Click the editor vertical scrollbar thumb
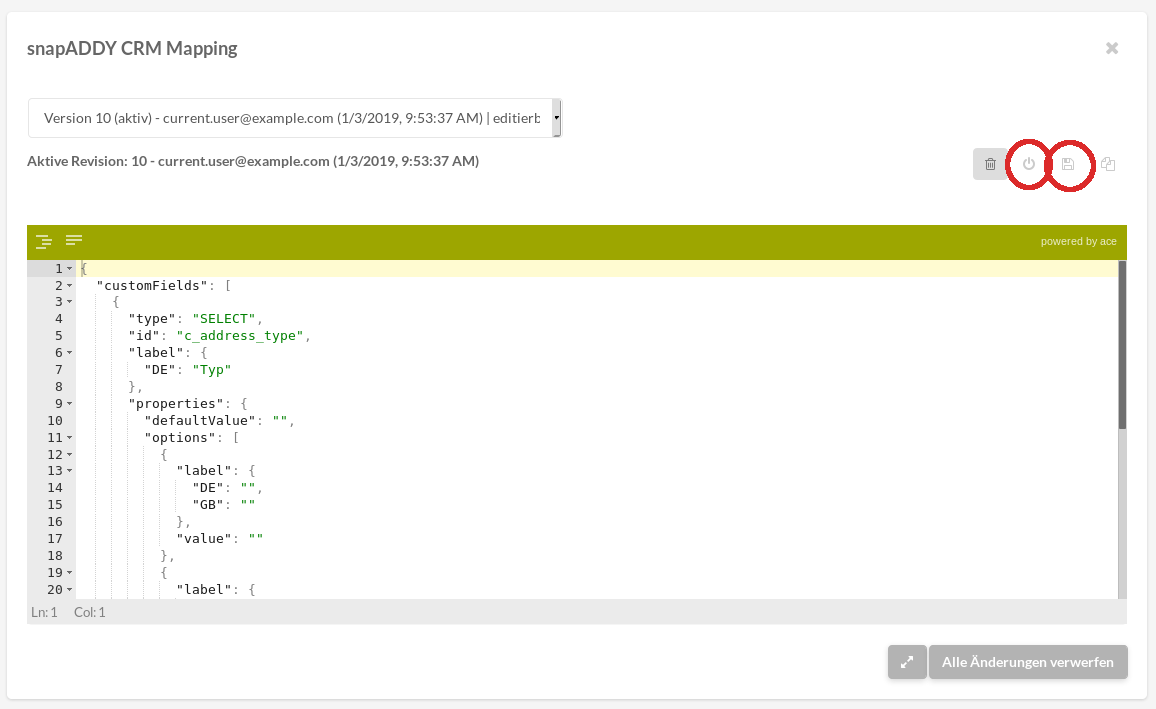The height and width of the screenshot is (709, 1156). click(x=1122, y=345)
